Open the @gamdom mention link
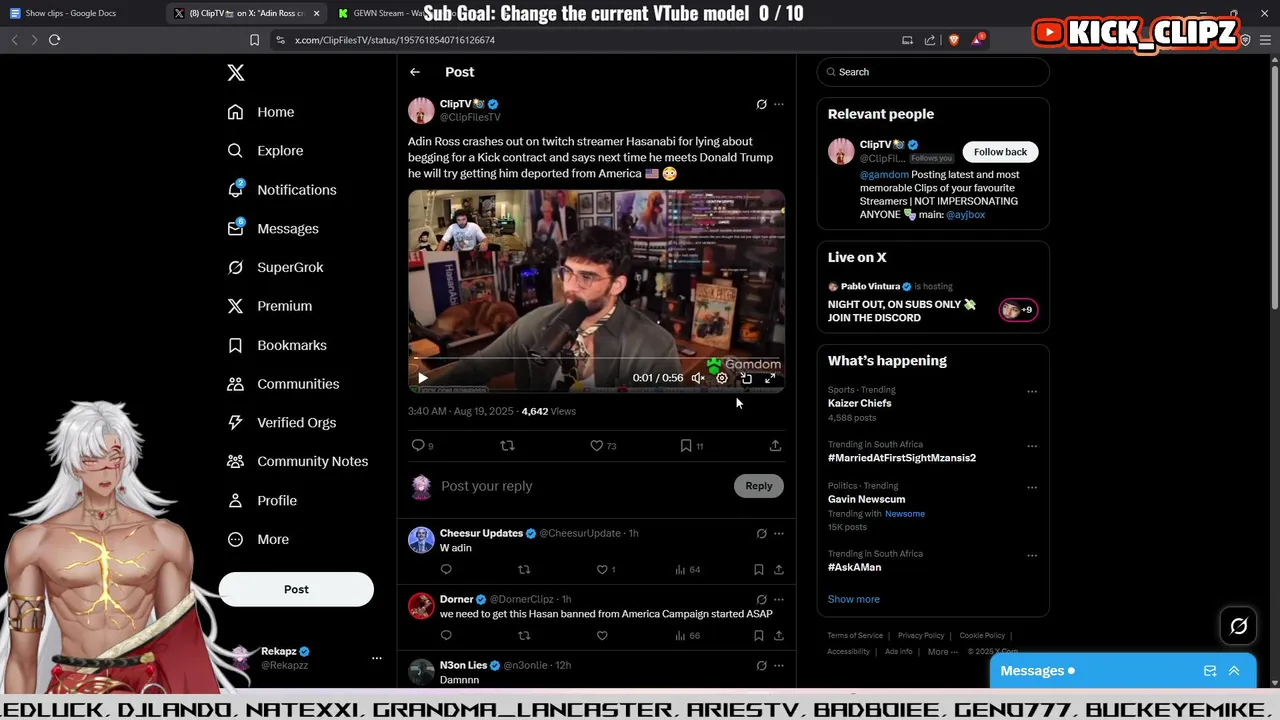1280x720 pixels. [884, 174]
